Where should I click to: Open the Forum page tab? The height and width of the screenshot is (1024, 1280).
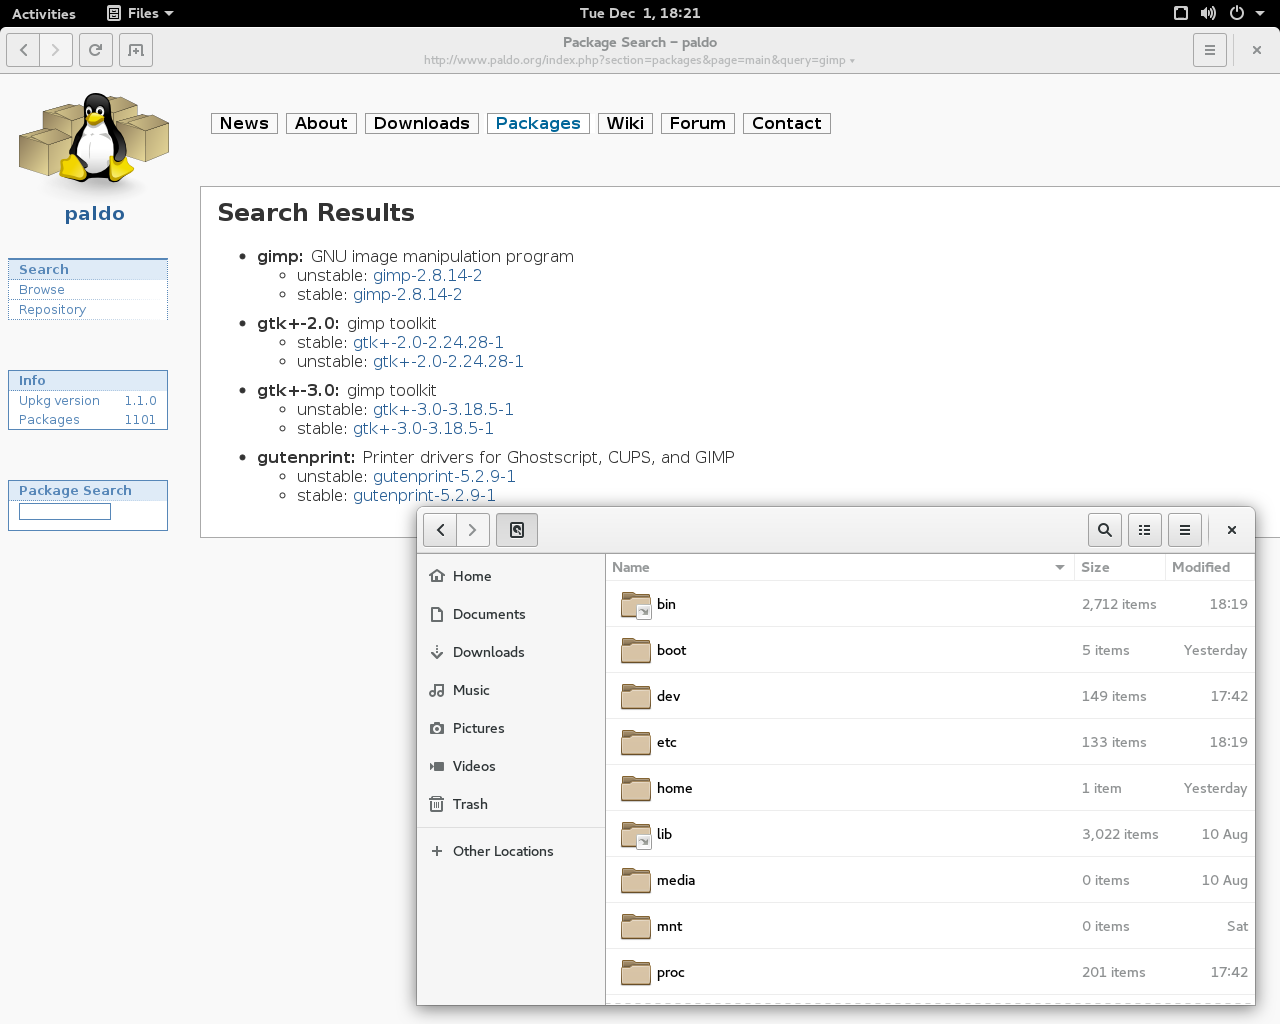pos(698,123)
